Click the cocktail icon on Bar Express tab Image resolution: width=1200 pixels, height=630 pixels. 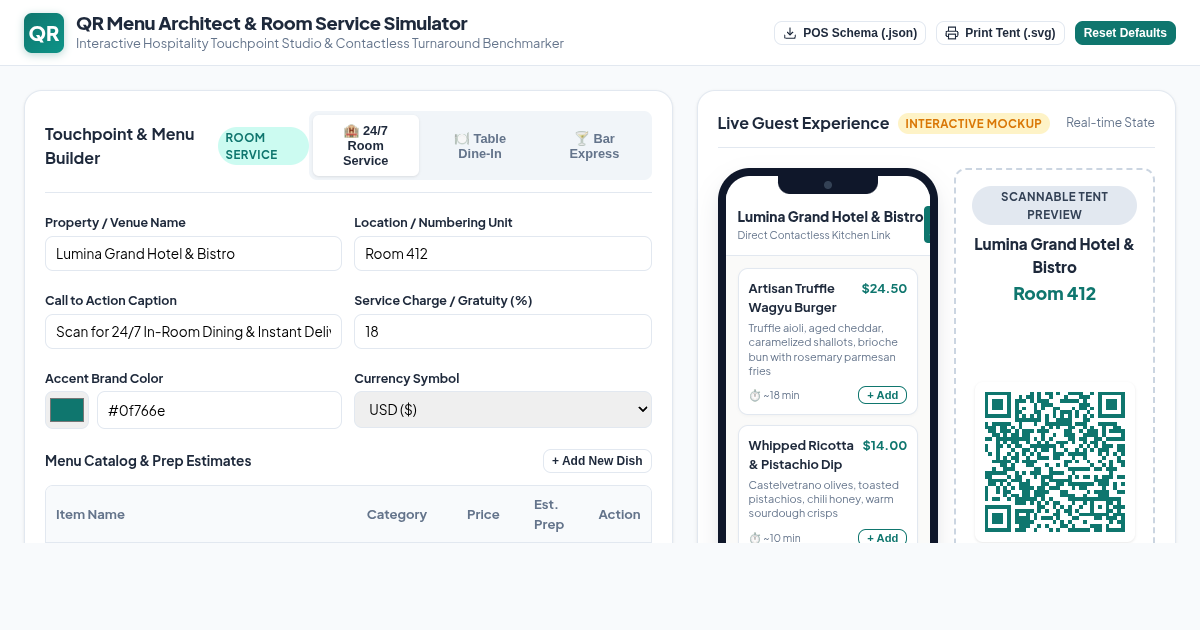[582, 139]
